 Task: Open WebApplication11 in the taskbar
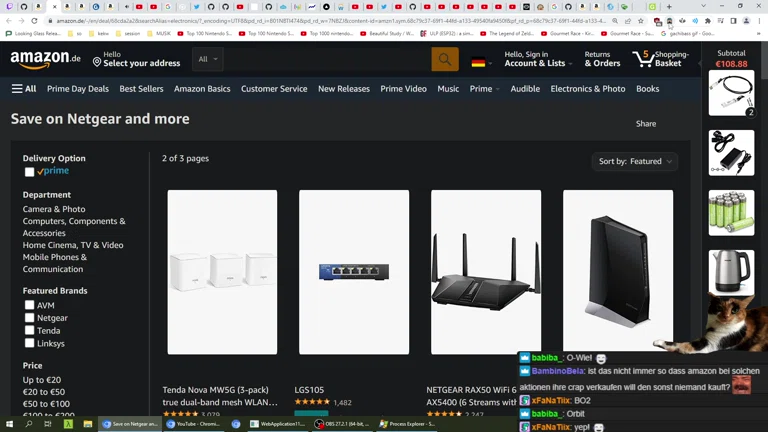pyautogui.click(x=277, y=424)
